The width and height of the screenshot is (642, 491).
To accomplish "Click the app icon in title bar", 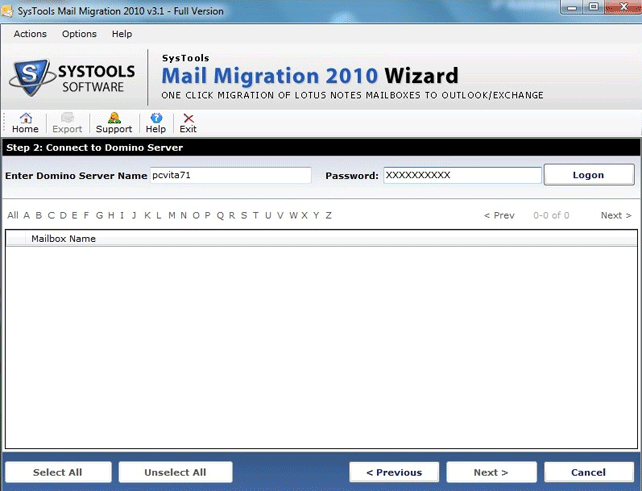I will tap(7, 11).
